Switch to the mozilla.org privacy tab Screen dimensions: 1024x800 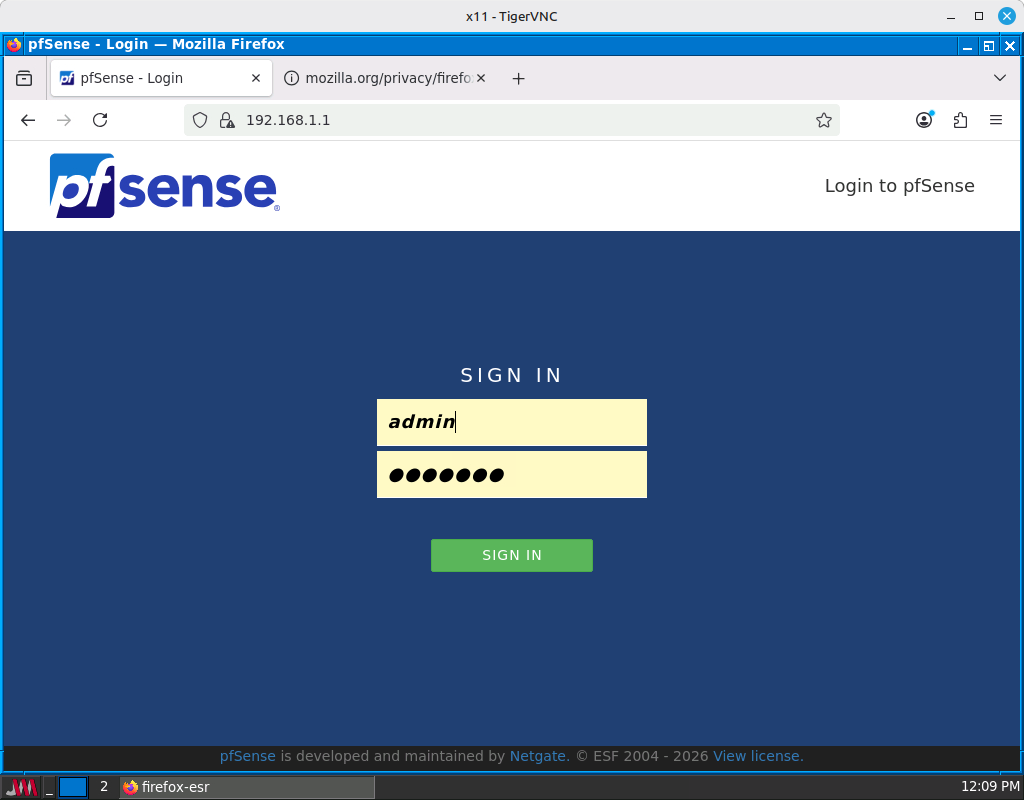point(385,77)
